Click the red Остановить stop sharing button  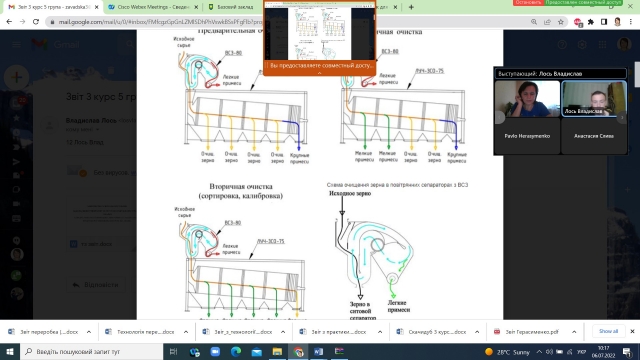[x=528, y=2]
